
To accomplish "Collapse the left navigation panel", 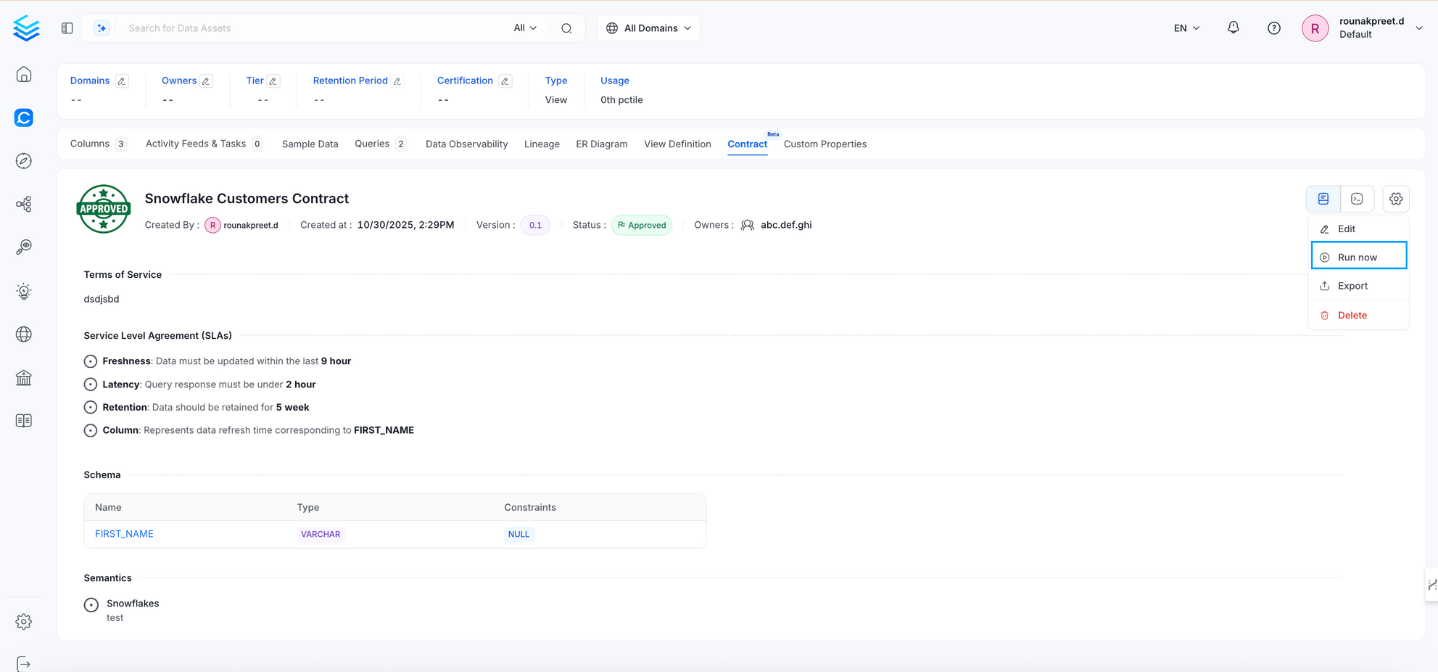I will tap(67, 27).
